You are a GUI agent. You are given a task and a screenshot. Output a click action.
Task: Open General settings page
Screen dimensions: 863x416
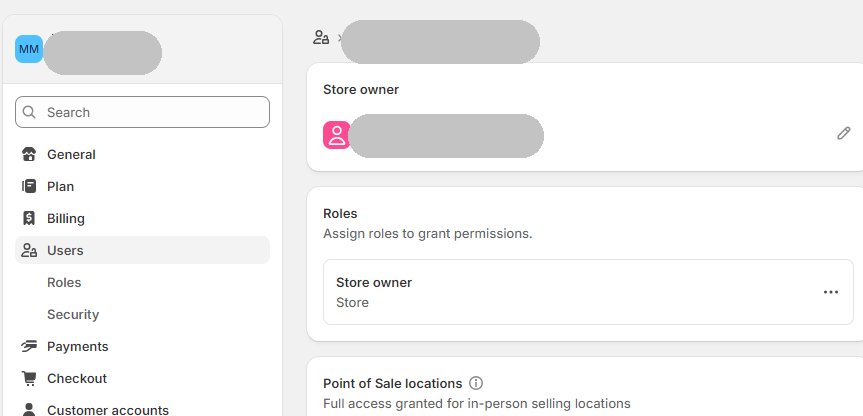[71, 155]
